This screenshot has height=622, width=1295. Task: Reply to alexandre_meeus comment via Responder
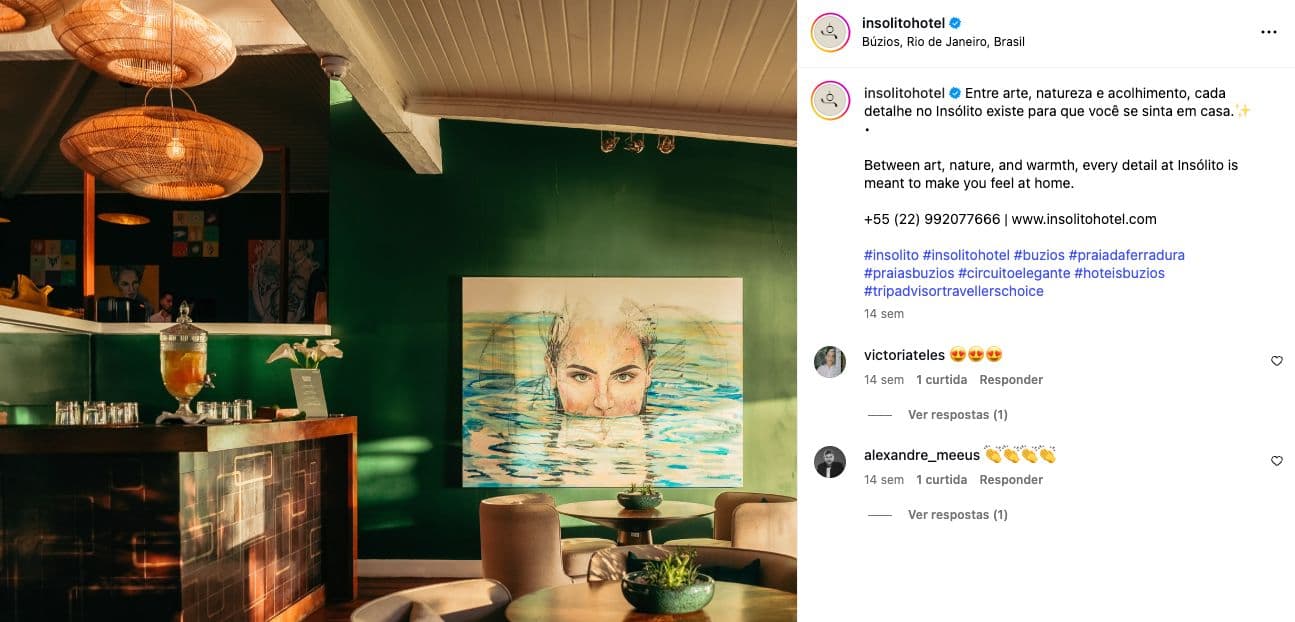tap(1011, 480)
